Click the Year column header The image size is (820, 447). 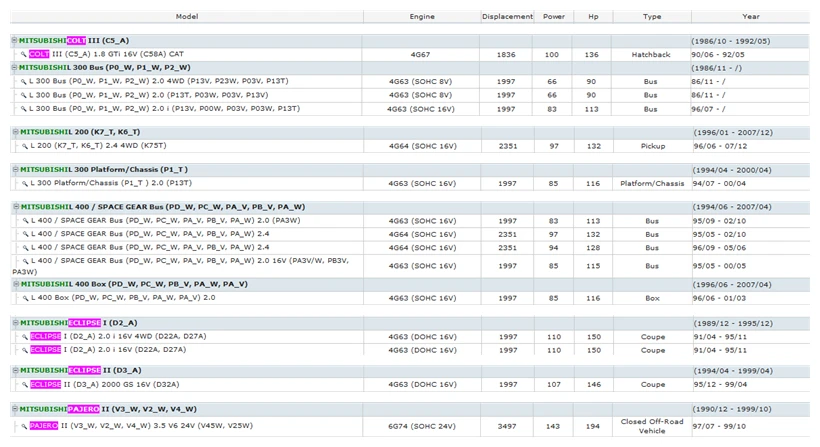750,17
